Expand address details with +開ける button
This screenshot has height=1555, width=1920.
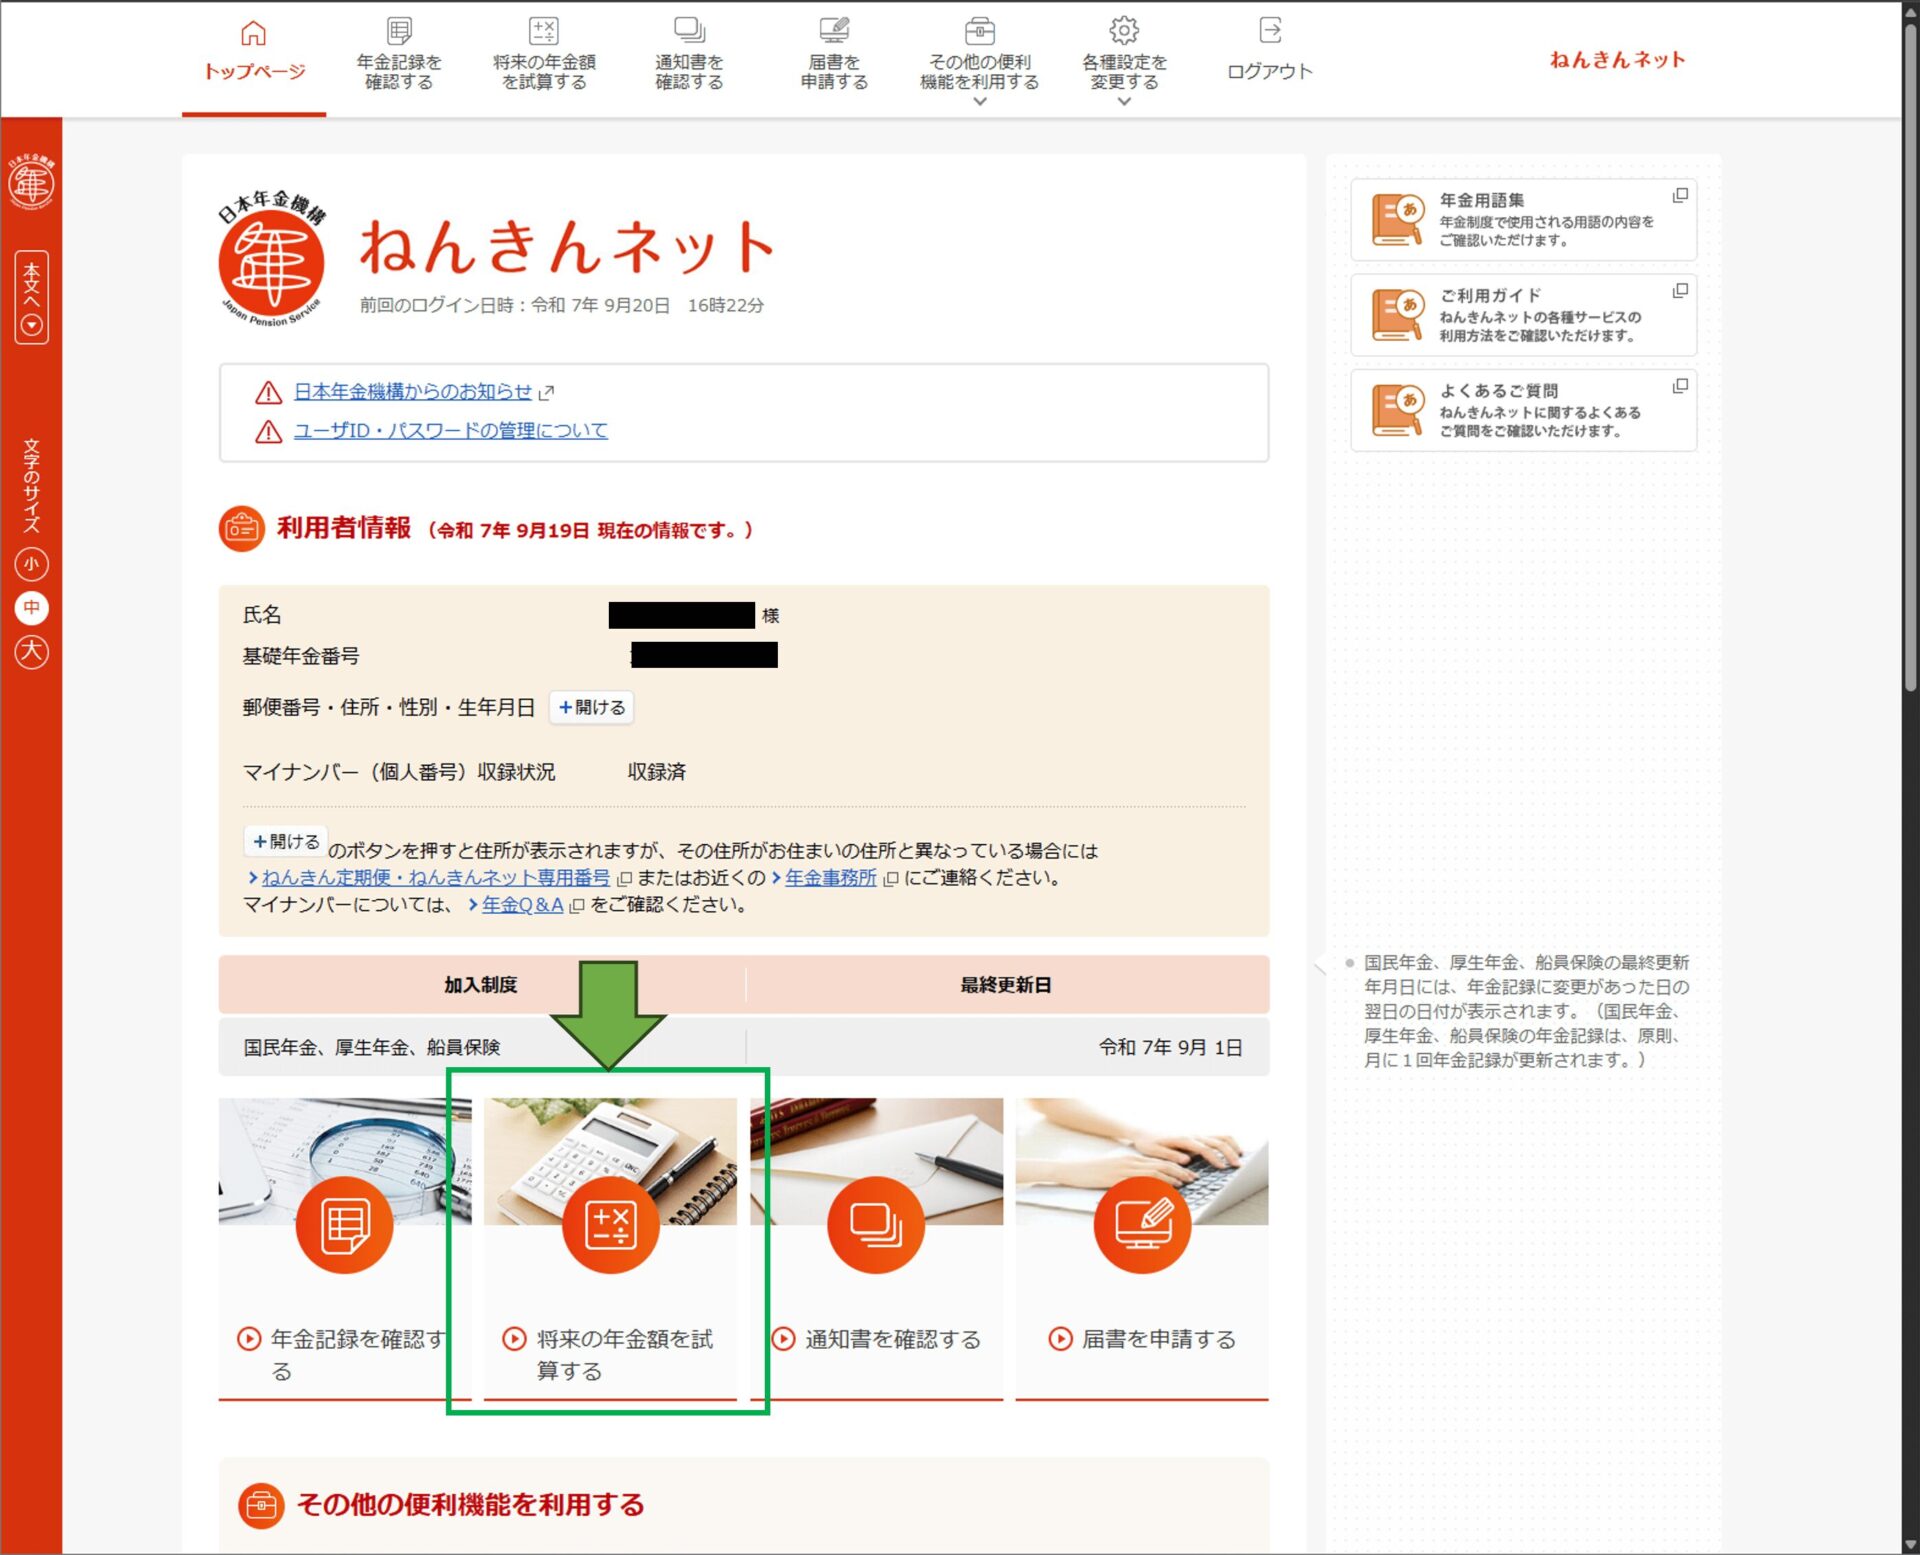point(591,707)
